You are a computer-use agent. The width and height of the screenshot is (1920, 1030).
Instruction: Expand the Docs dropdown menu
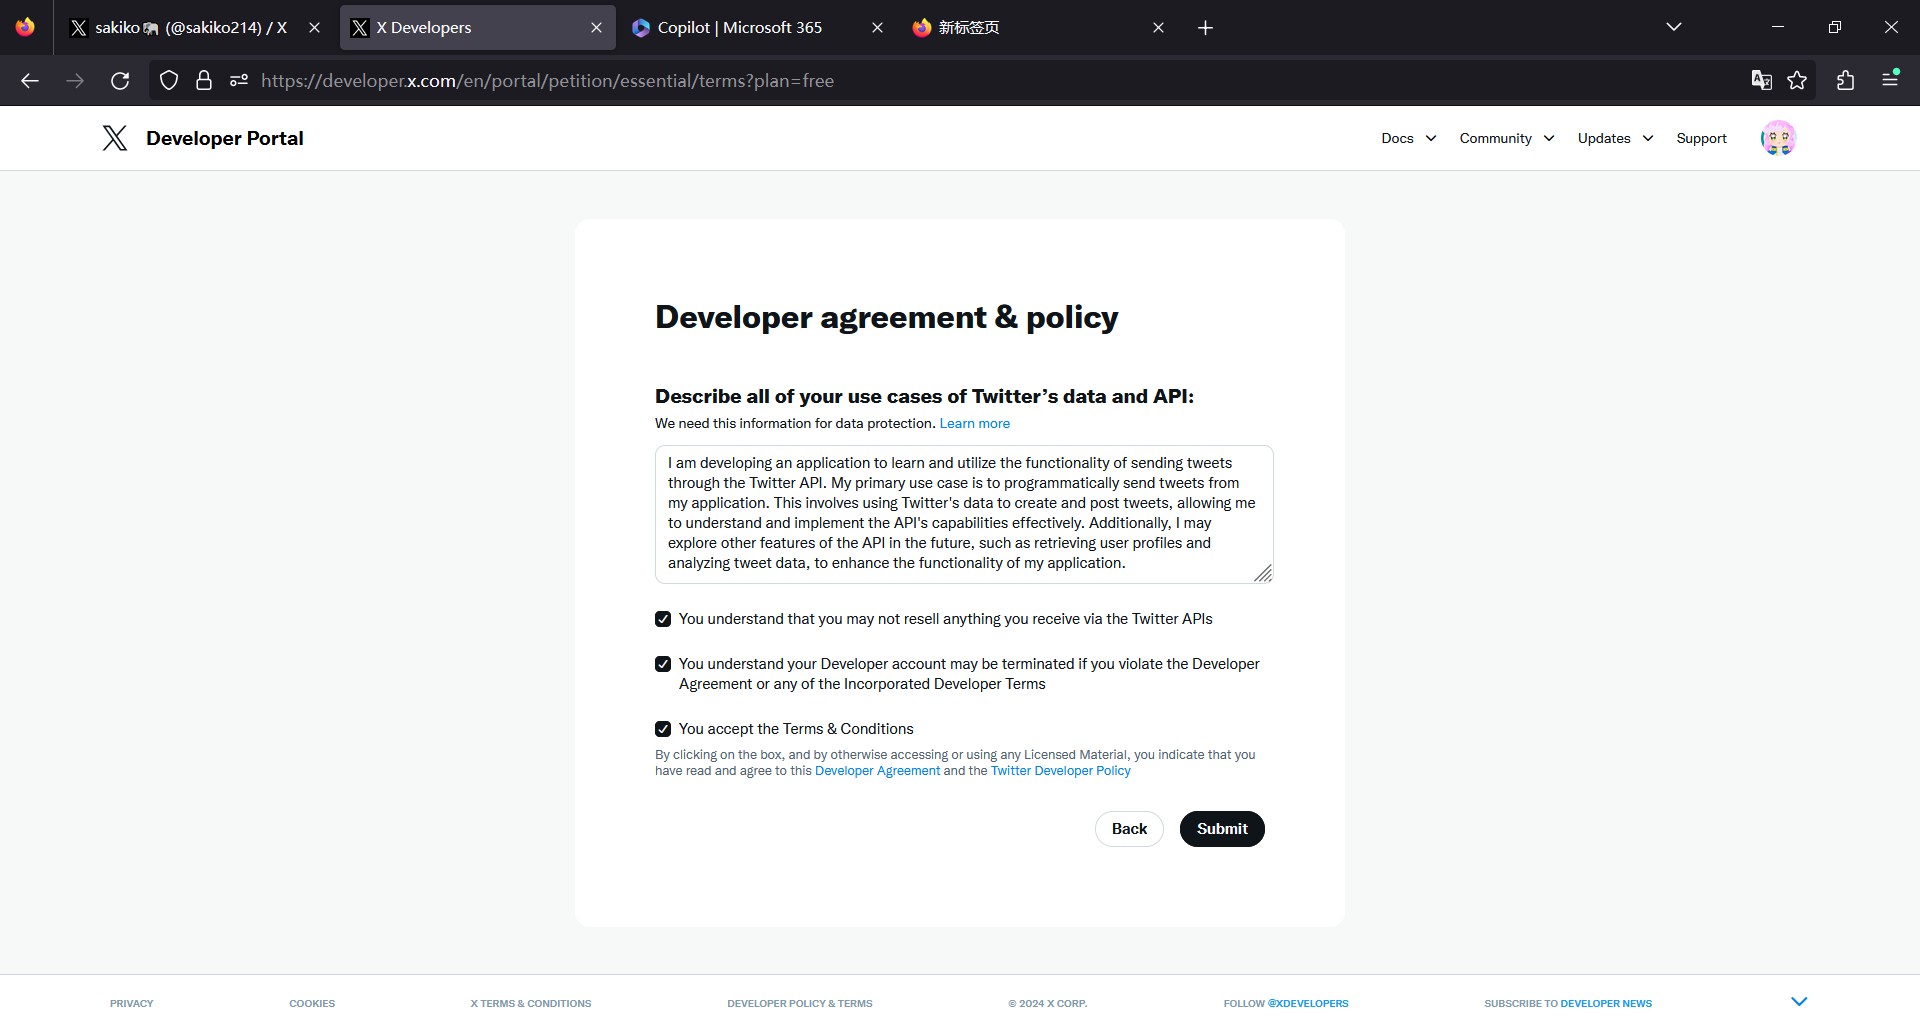click(x=1408, y=138)
